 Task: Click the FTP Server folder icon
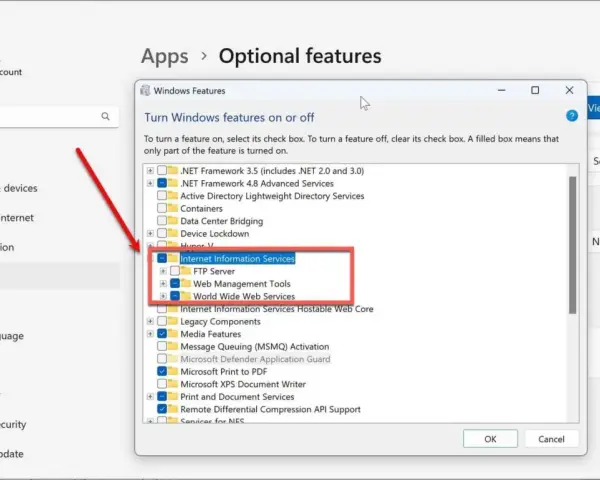186,271
